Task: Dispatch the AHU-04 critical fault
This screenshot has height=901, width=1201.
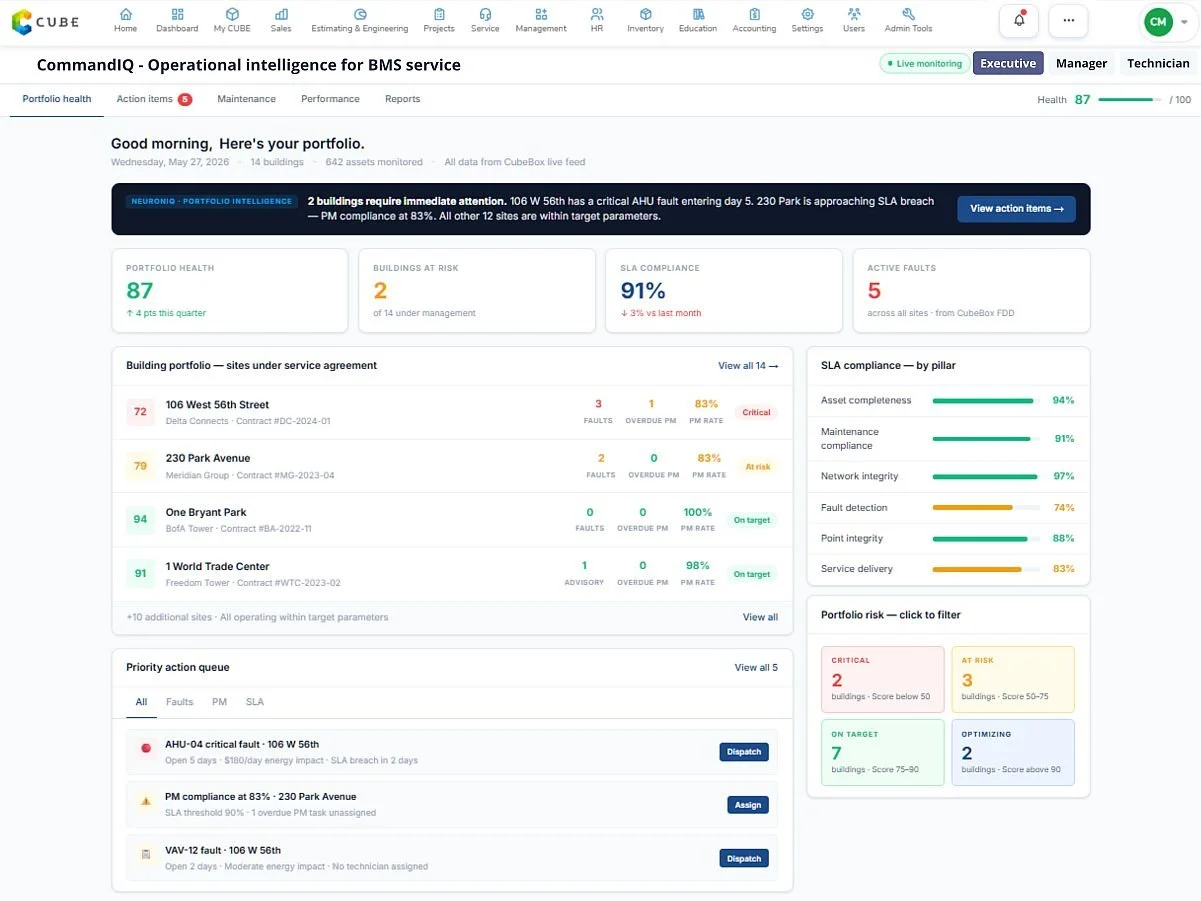Action: (744, 752)
